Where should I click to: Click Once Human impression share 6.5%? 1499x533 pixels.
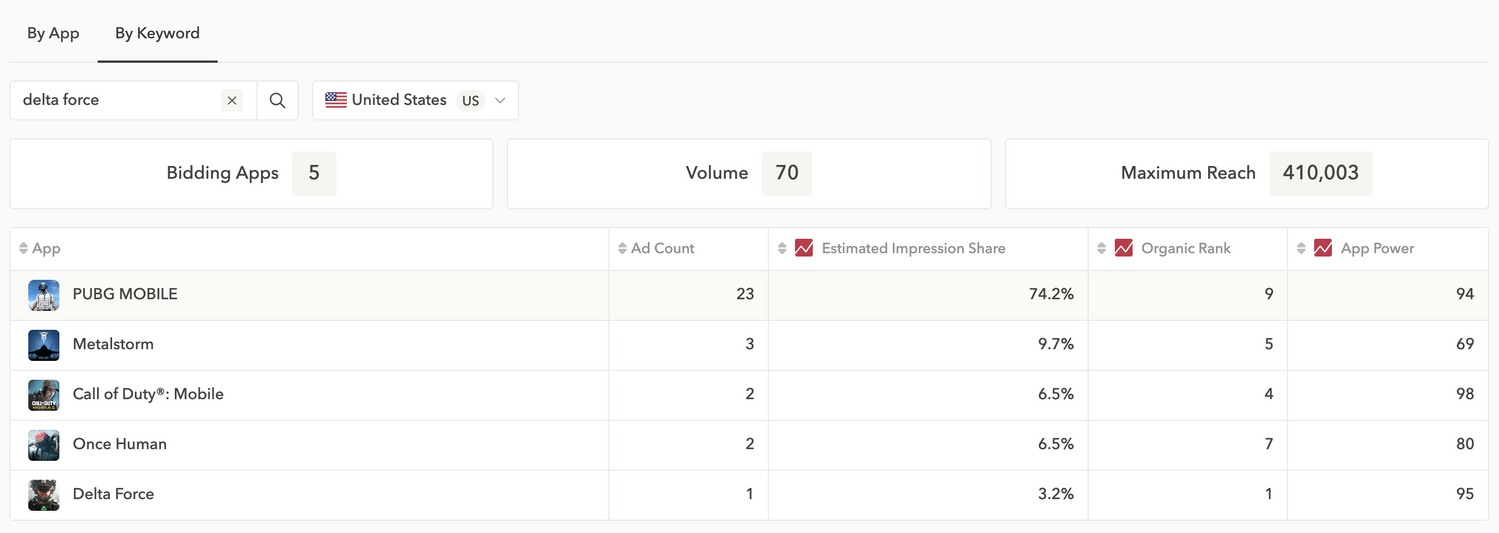(x=1056, y=444)
